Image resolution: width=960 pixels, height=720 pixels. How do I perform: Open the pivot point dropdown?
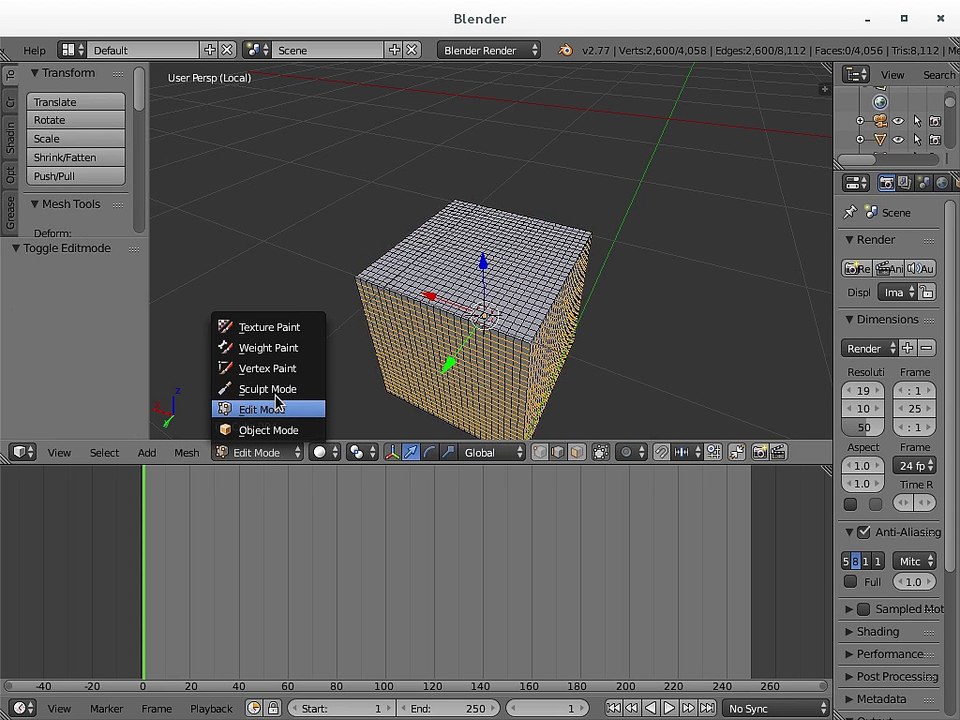click(x=362, y=452)
